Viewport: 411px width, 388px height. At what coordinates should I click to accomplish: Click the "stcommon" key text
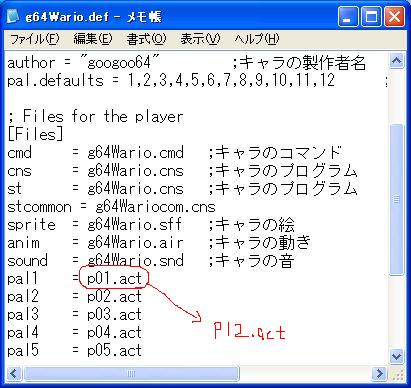[39, 207]
